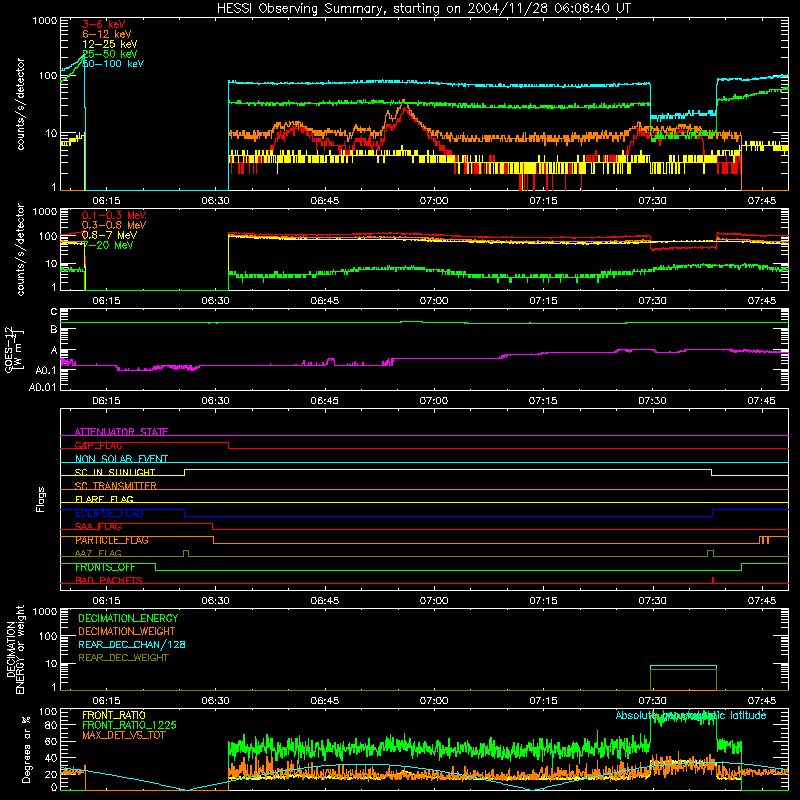The height and width of the screenshot is (800, 800).
Task: Click the DECIMATION ENERGY or weight axis label
Action: pos(15,649)
